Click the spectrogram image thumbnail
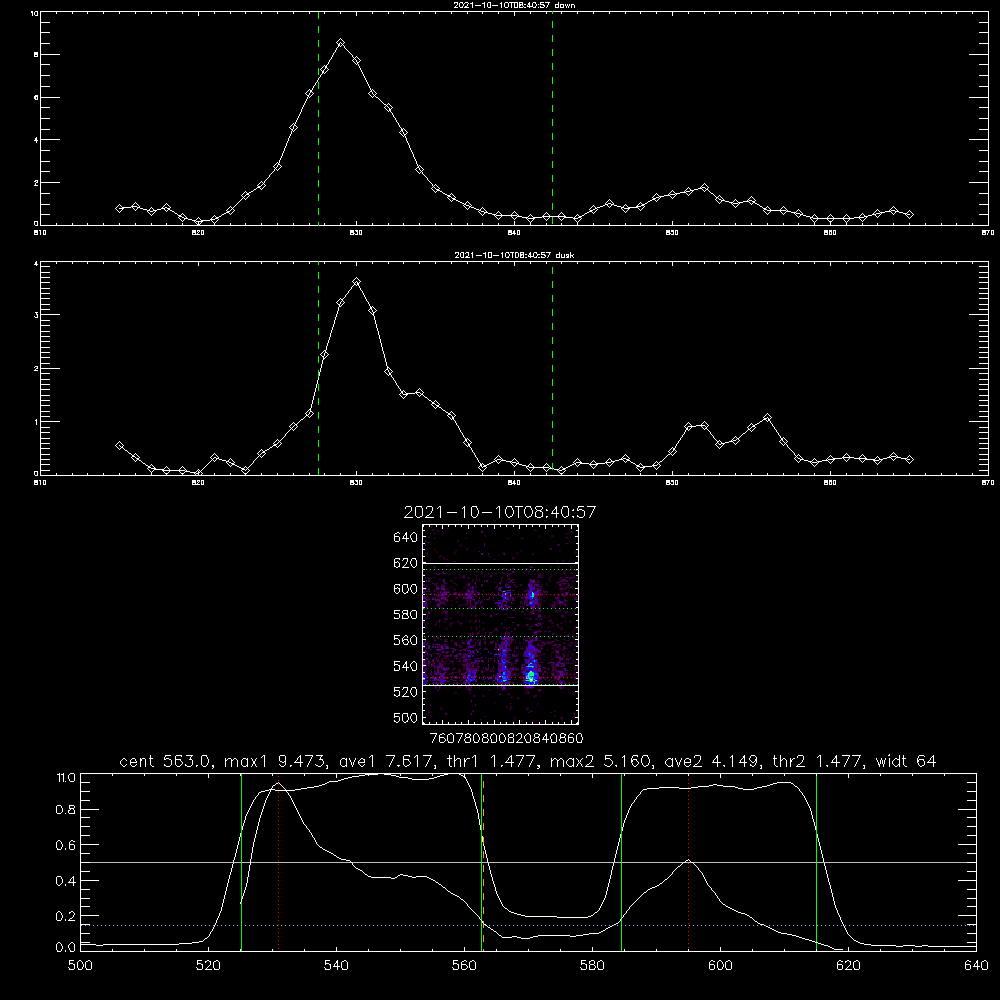This screenshot has width=1000, height=1000. 501,624
